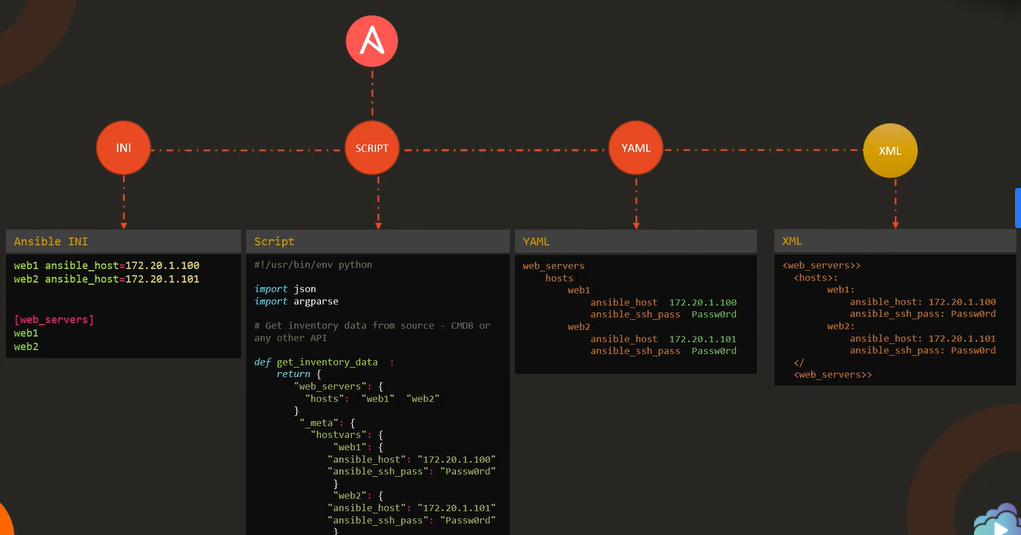Click web1 under [web_servers] in INI
This screenshot has height=535, width=1021.
[x=26, y=333]
